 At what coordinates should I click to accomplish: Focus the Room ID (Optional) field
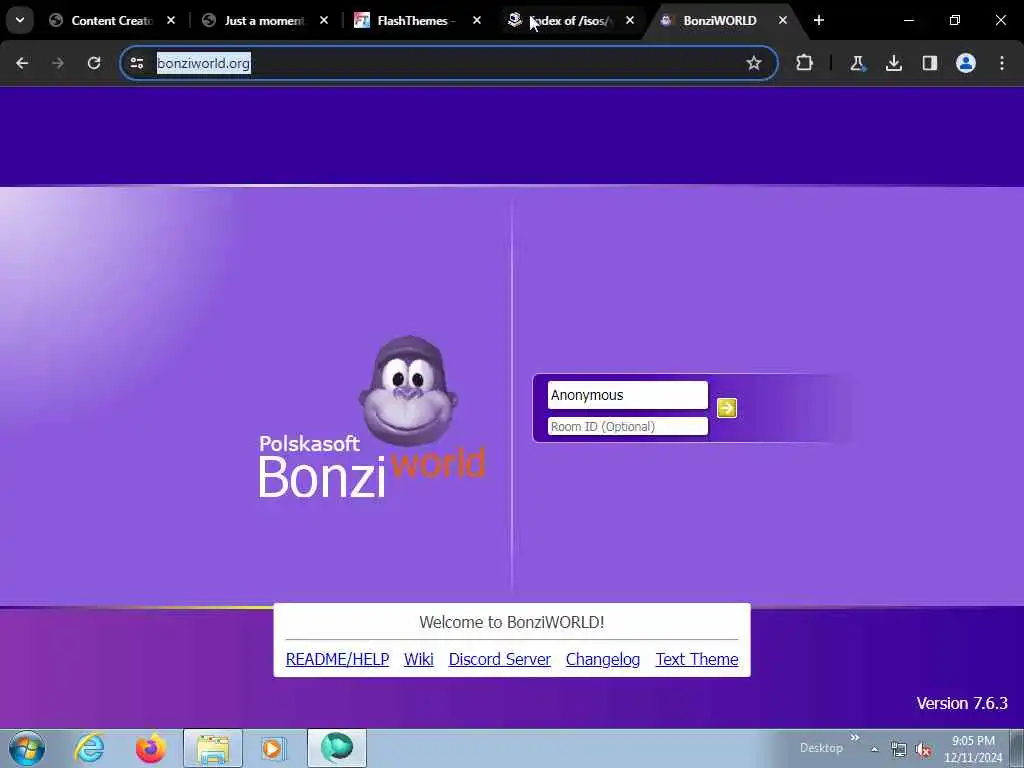pos(628,426)
